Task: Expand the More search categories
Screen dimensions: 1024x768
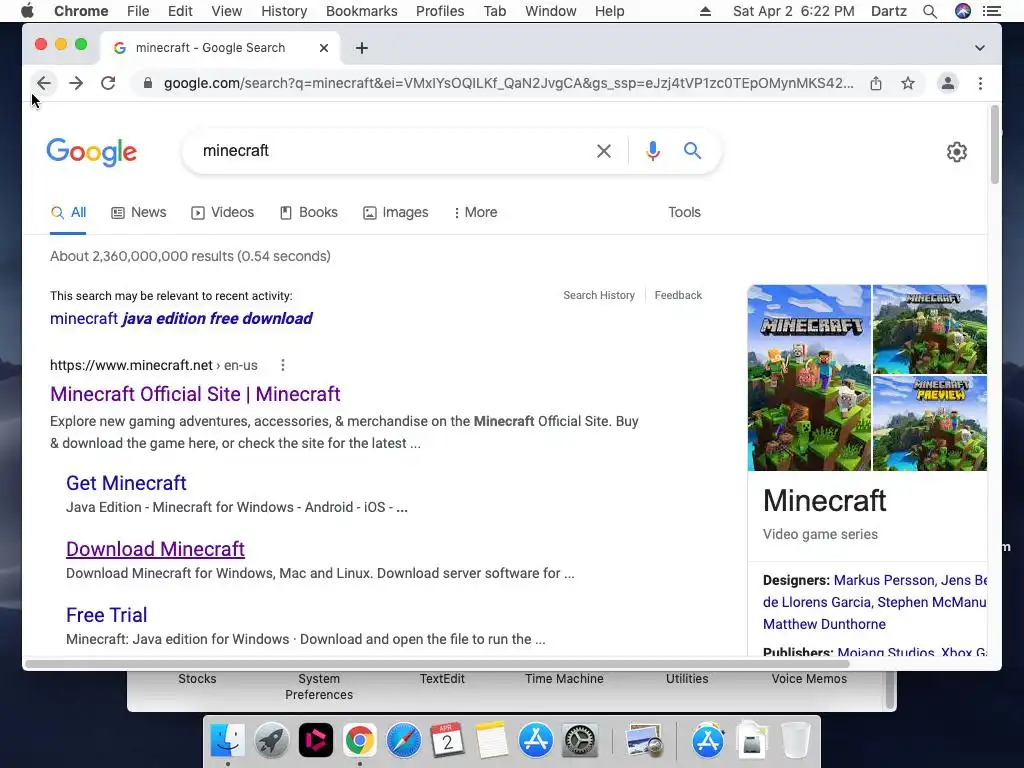Action: (x=475, y=212)
